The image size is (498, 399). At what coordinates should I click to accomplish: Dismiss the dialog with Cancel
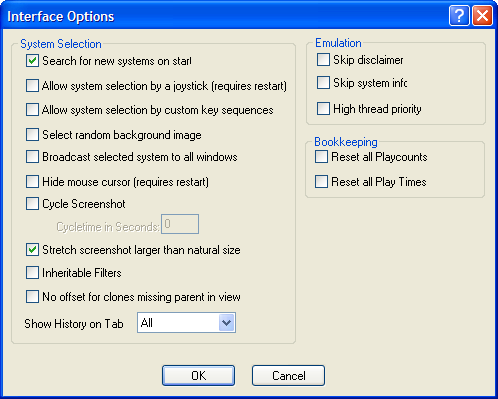(x=288, y=376)
